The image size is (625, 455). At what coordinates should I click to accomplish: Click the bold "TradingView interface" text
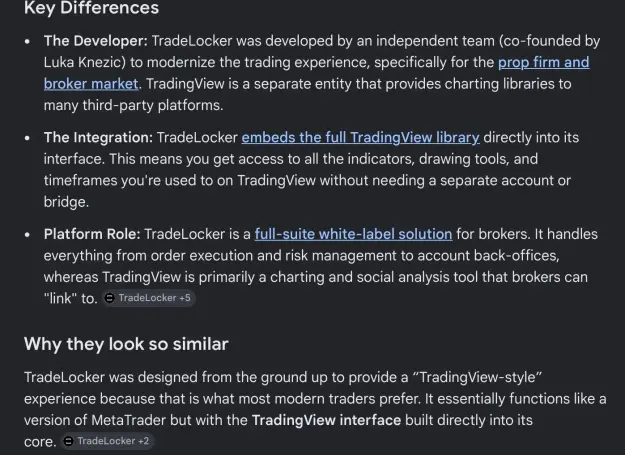pyautogui.click(x=326, y=420)
